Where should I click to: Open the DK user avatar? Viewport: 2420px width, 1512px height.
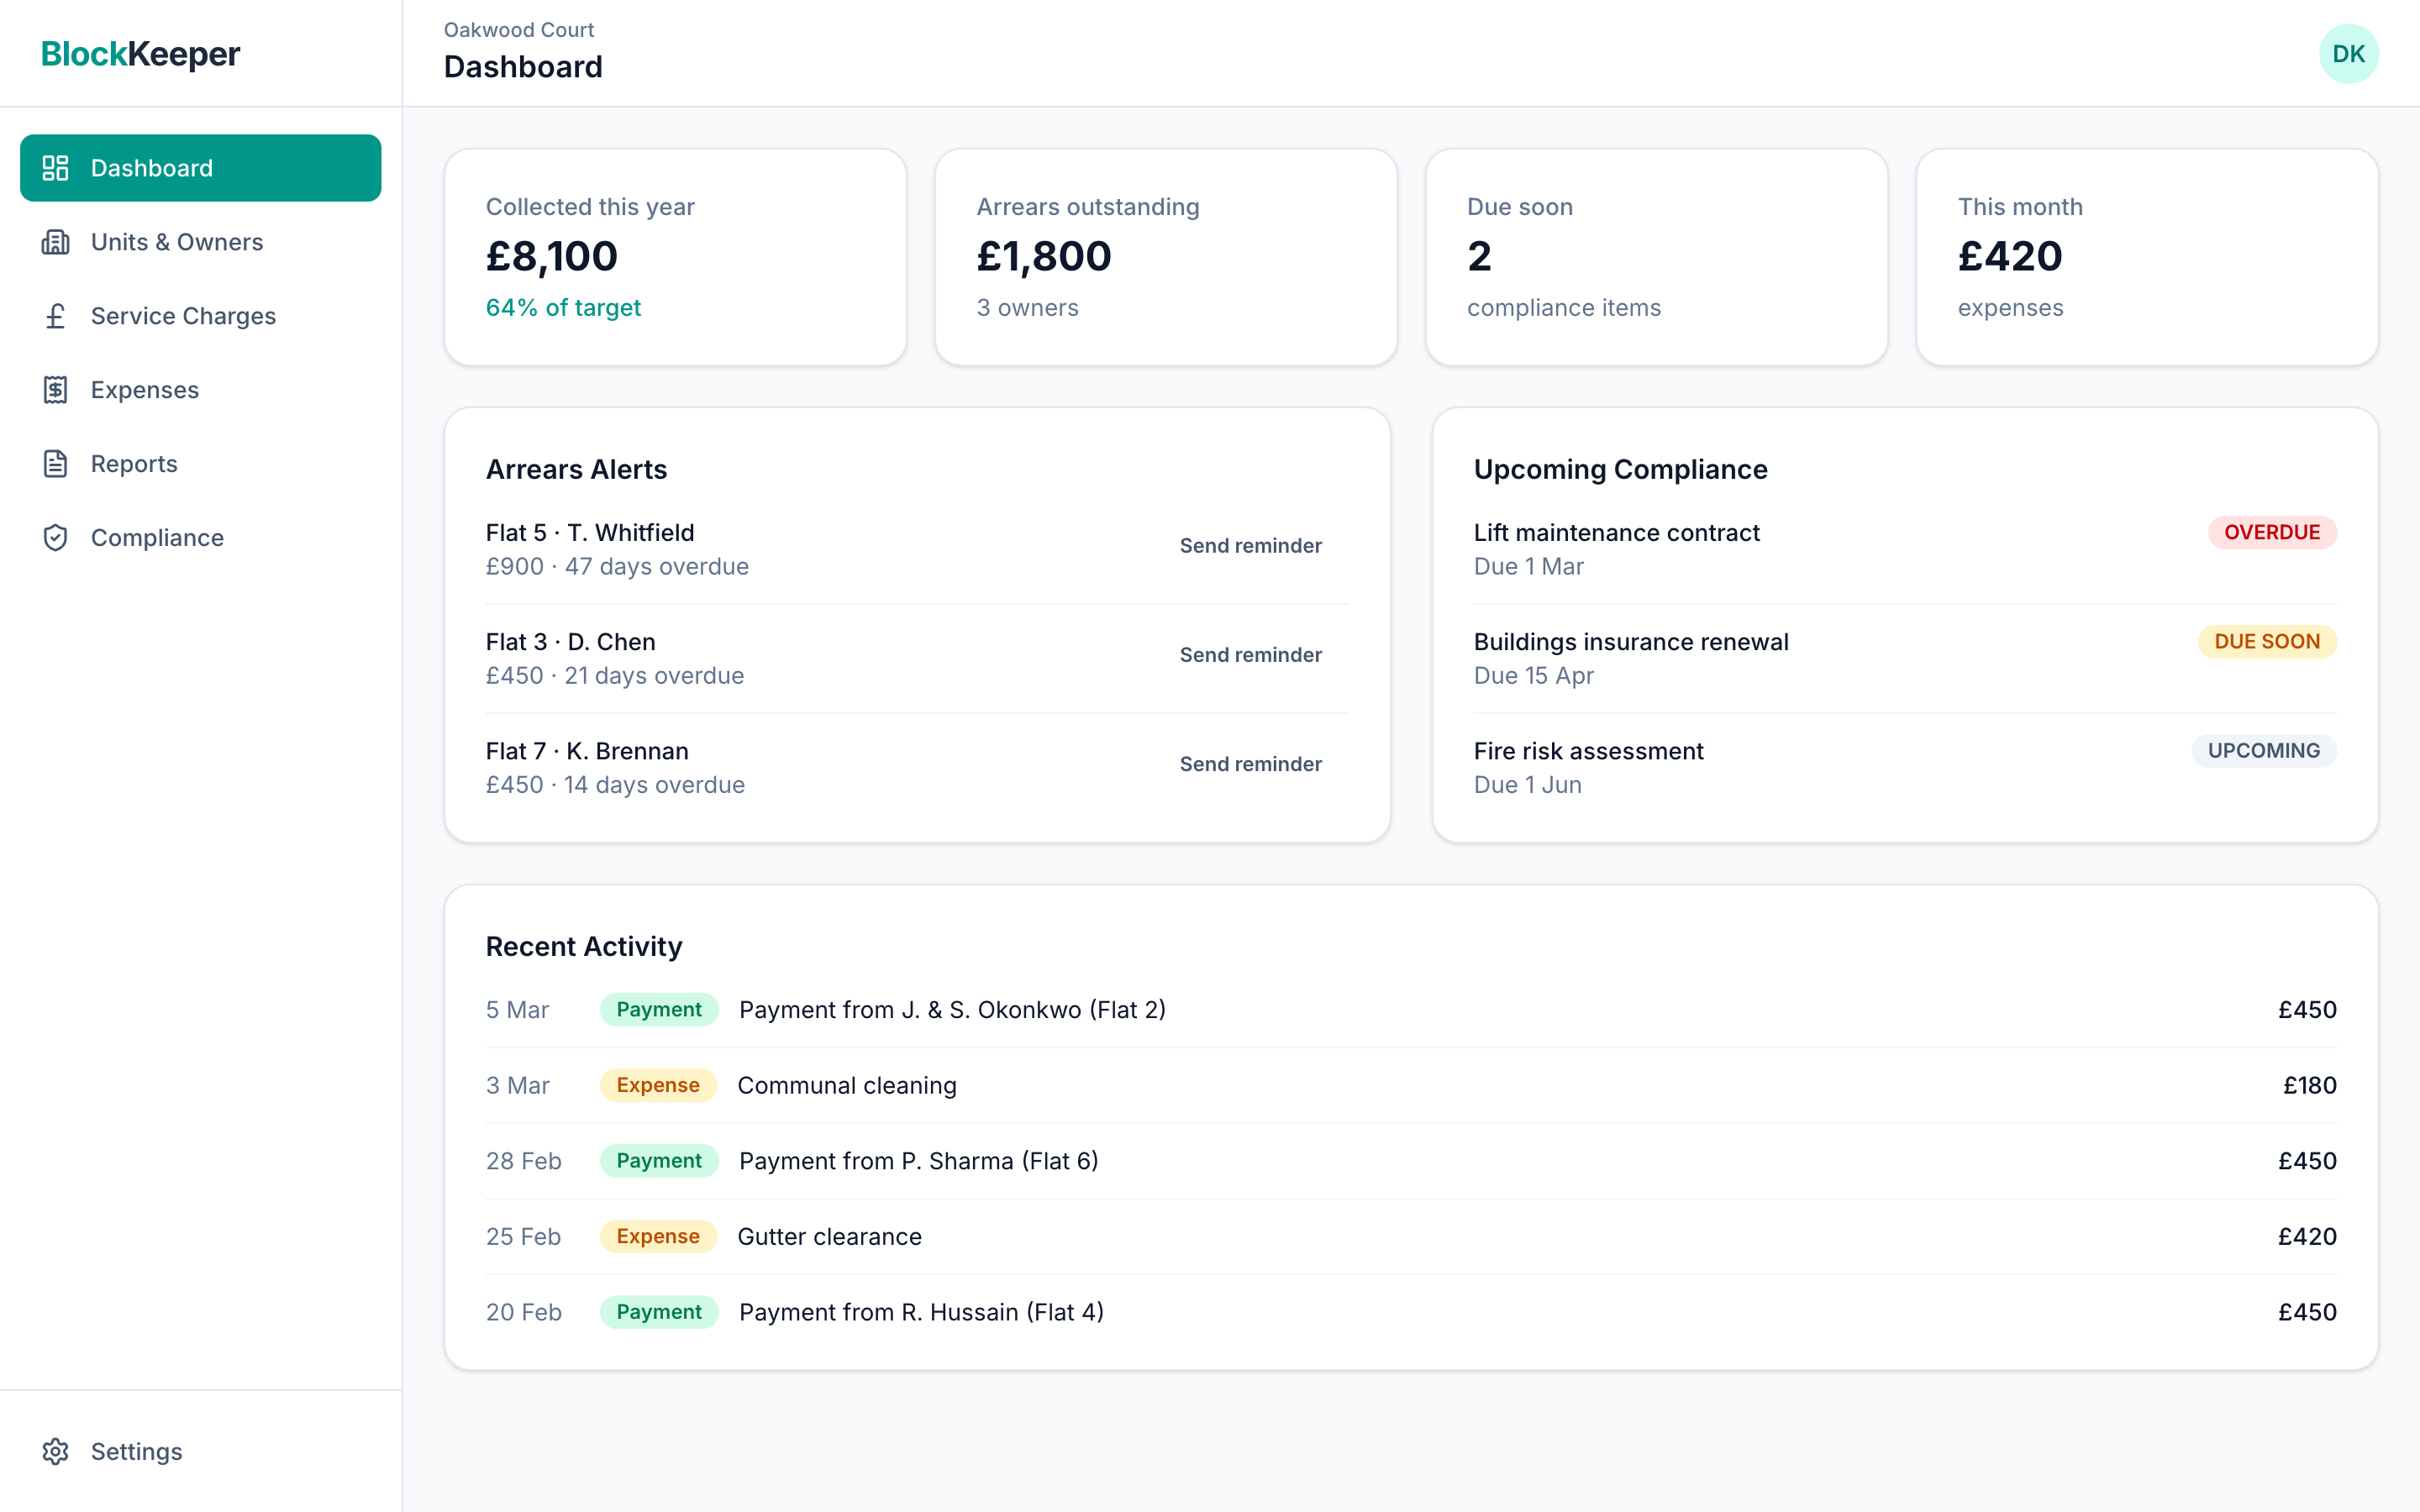2348,54
